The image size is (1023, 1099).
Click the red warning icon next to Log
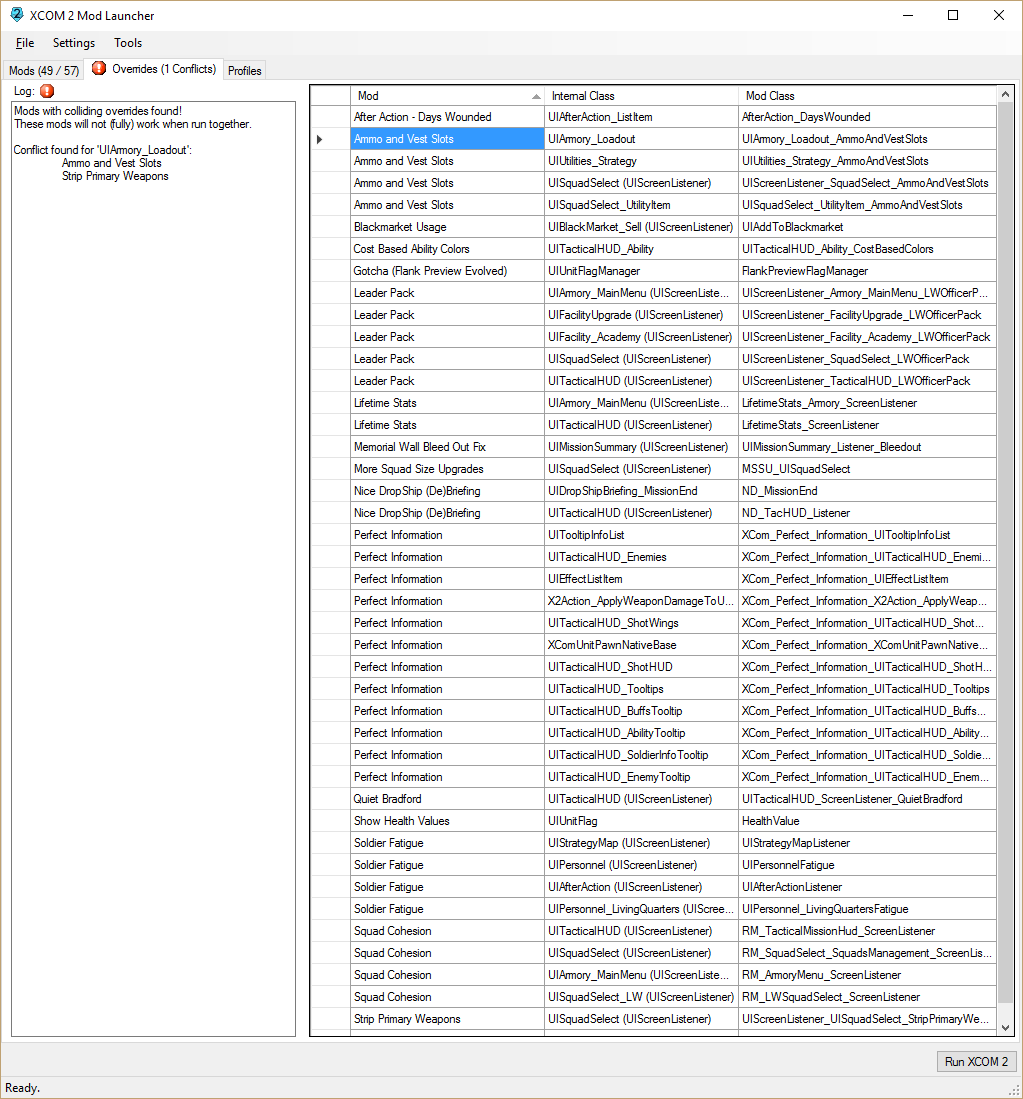(x=47, y=91)
